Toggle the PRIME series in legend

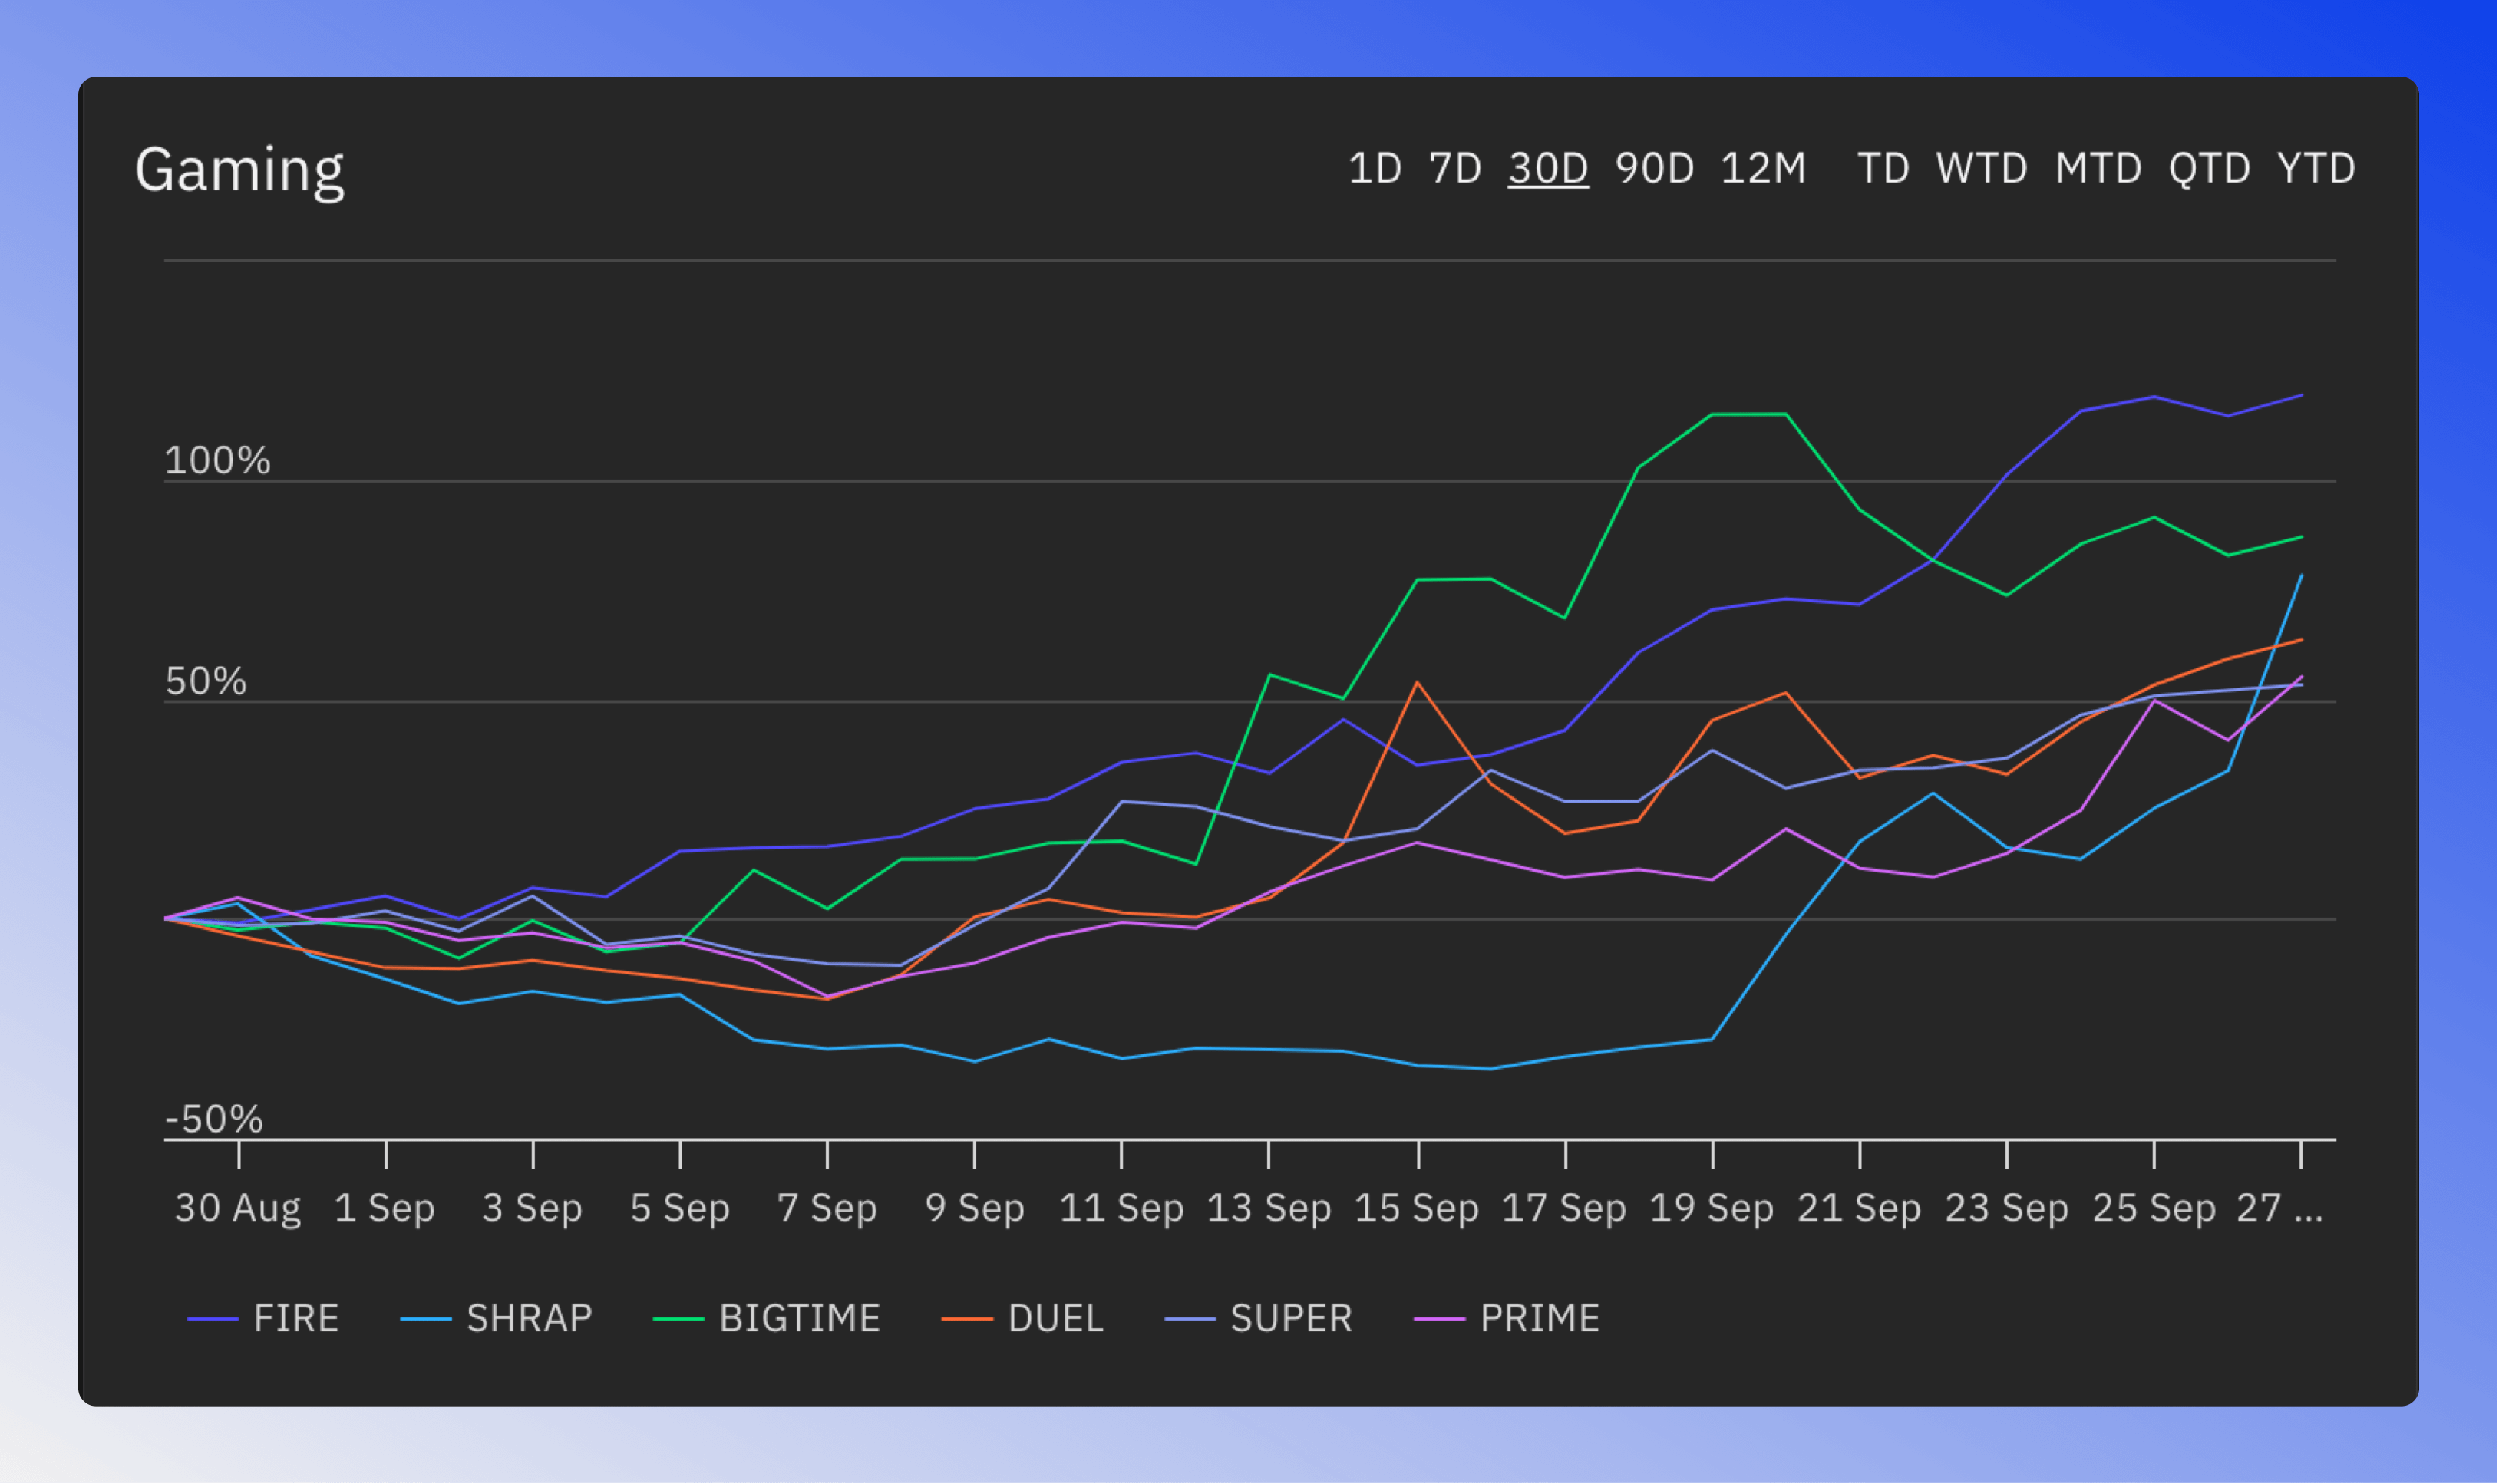tap(1507, 1319)
